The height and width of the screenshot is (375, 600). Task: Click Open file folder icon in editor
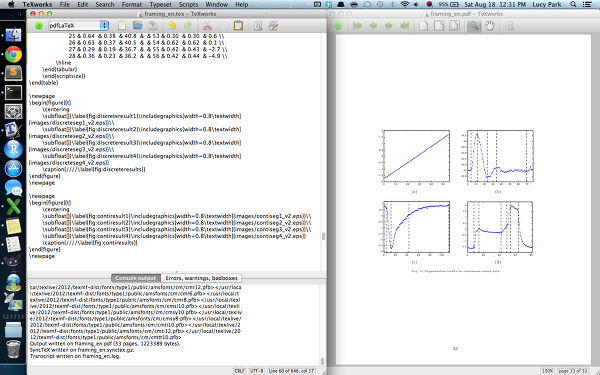point(138,26)
